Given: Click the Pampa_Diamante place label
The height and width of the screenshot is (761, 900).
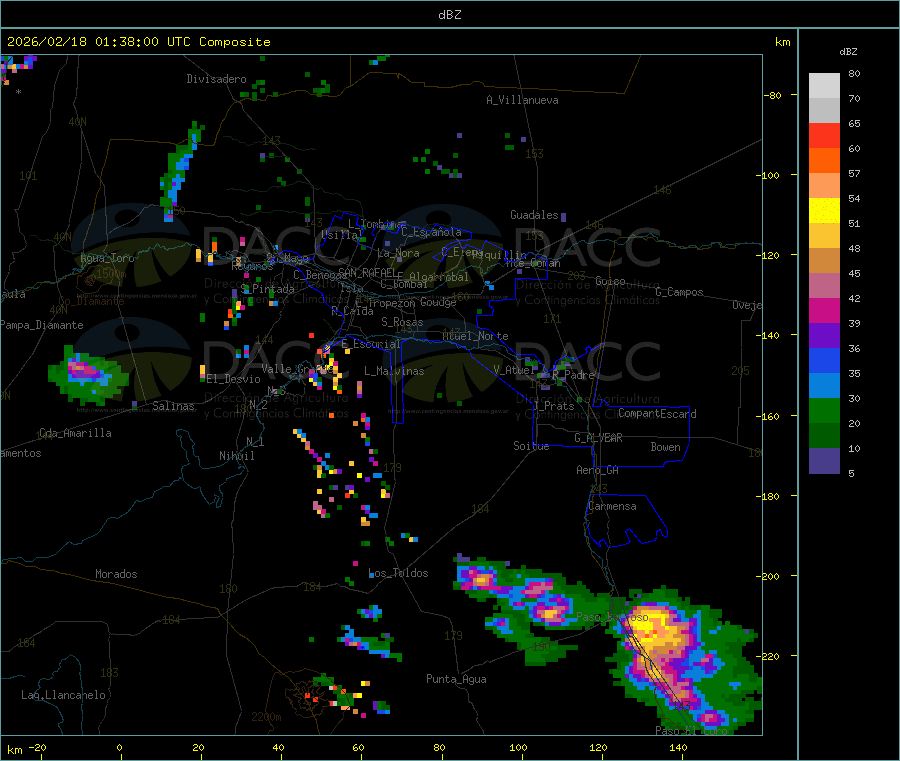Looking at the screenshot, I should tap(42, 325).
